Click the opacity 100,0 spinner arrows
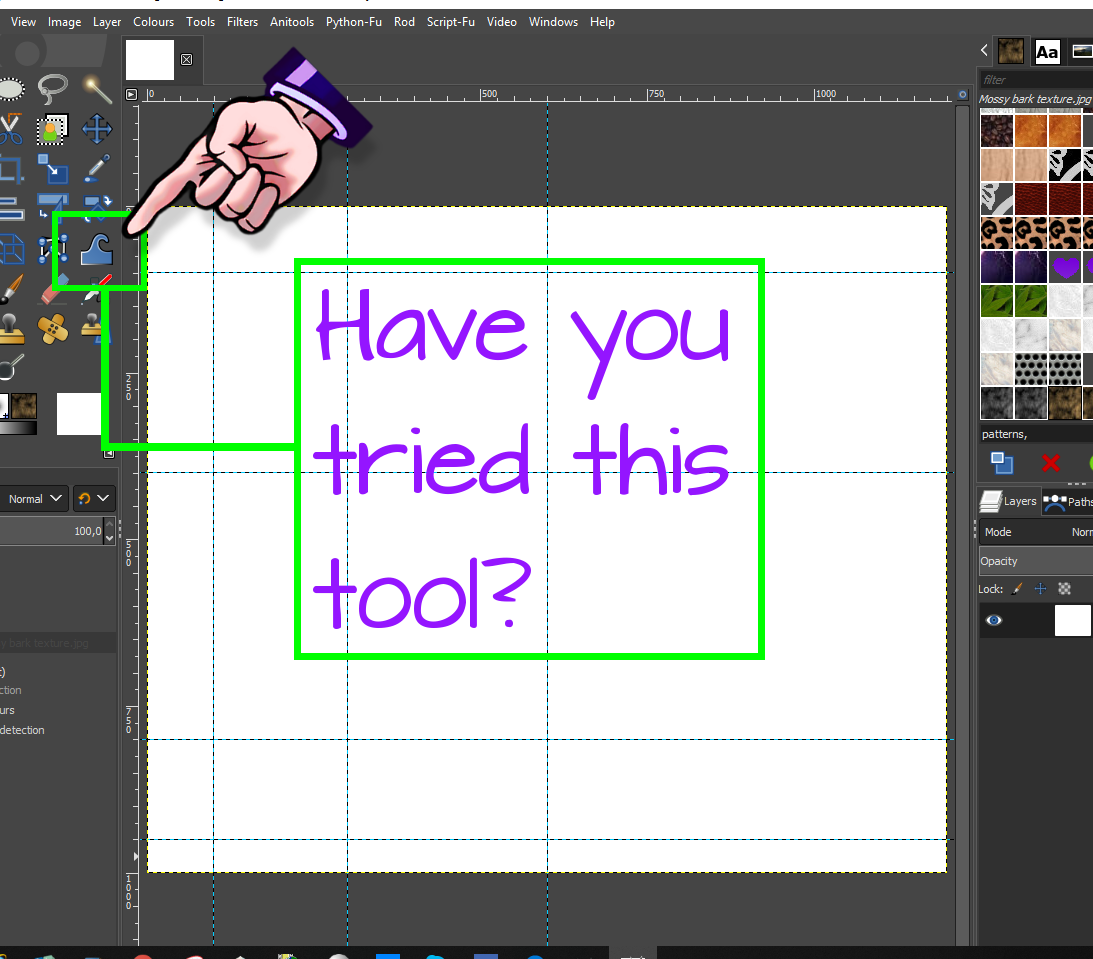The height and width of the screenshot is (959, 1093). 109,531
